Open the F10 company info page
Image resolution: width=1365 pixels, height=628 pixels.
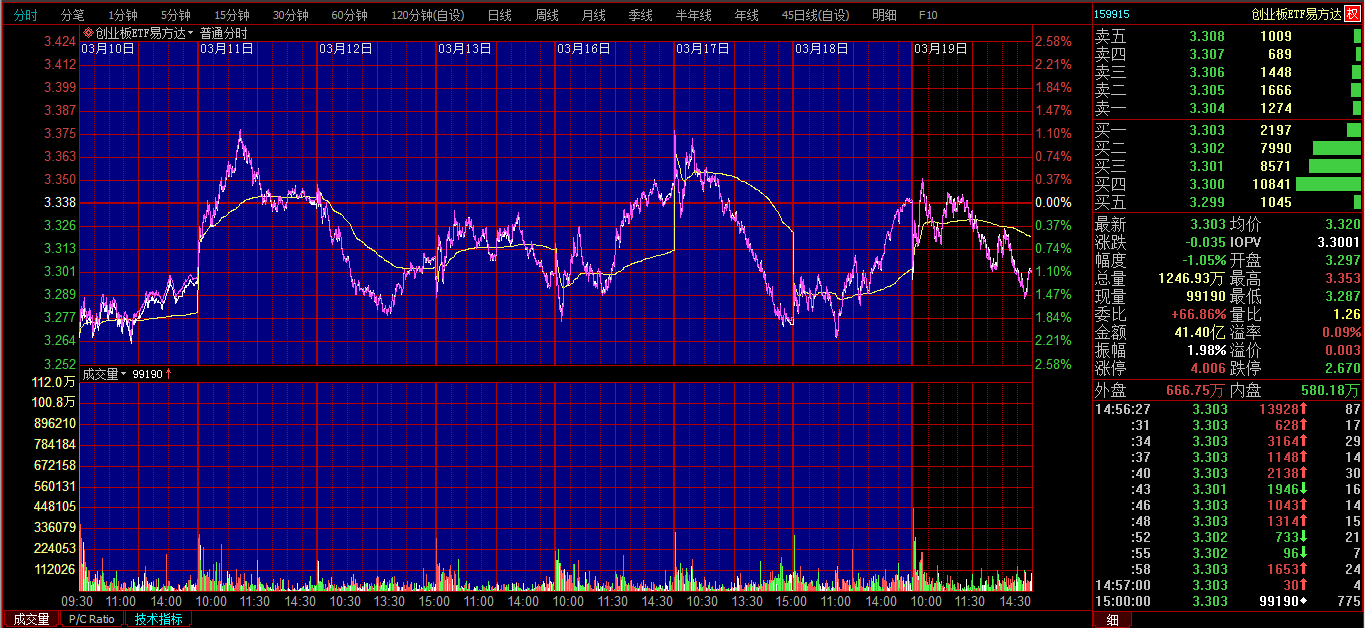point(928,15)
